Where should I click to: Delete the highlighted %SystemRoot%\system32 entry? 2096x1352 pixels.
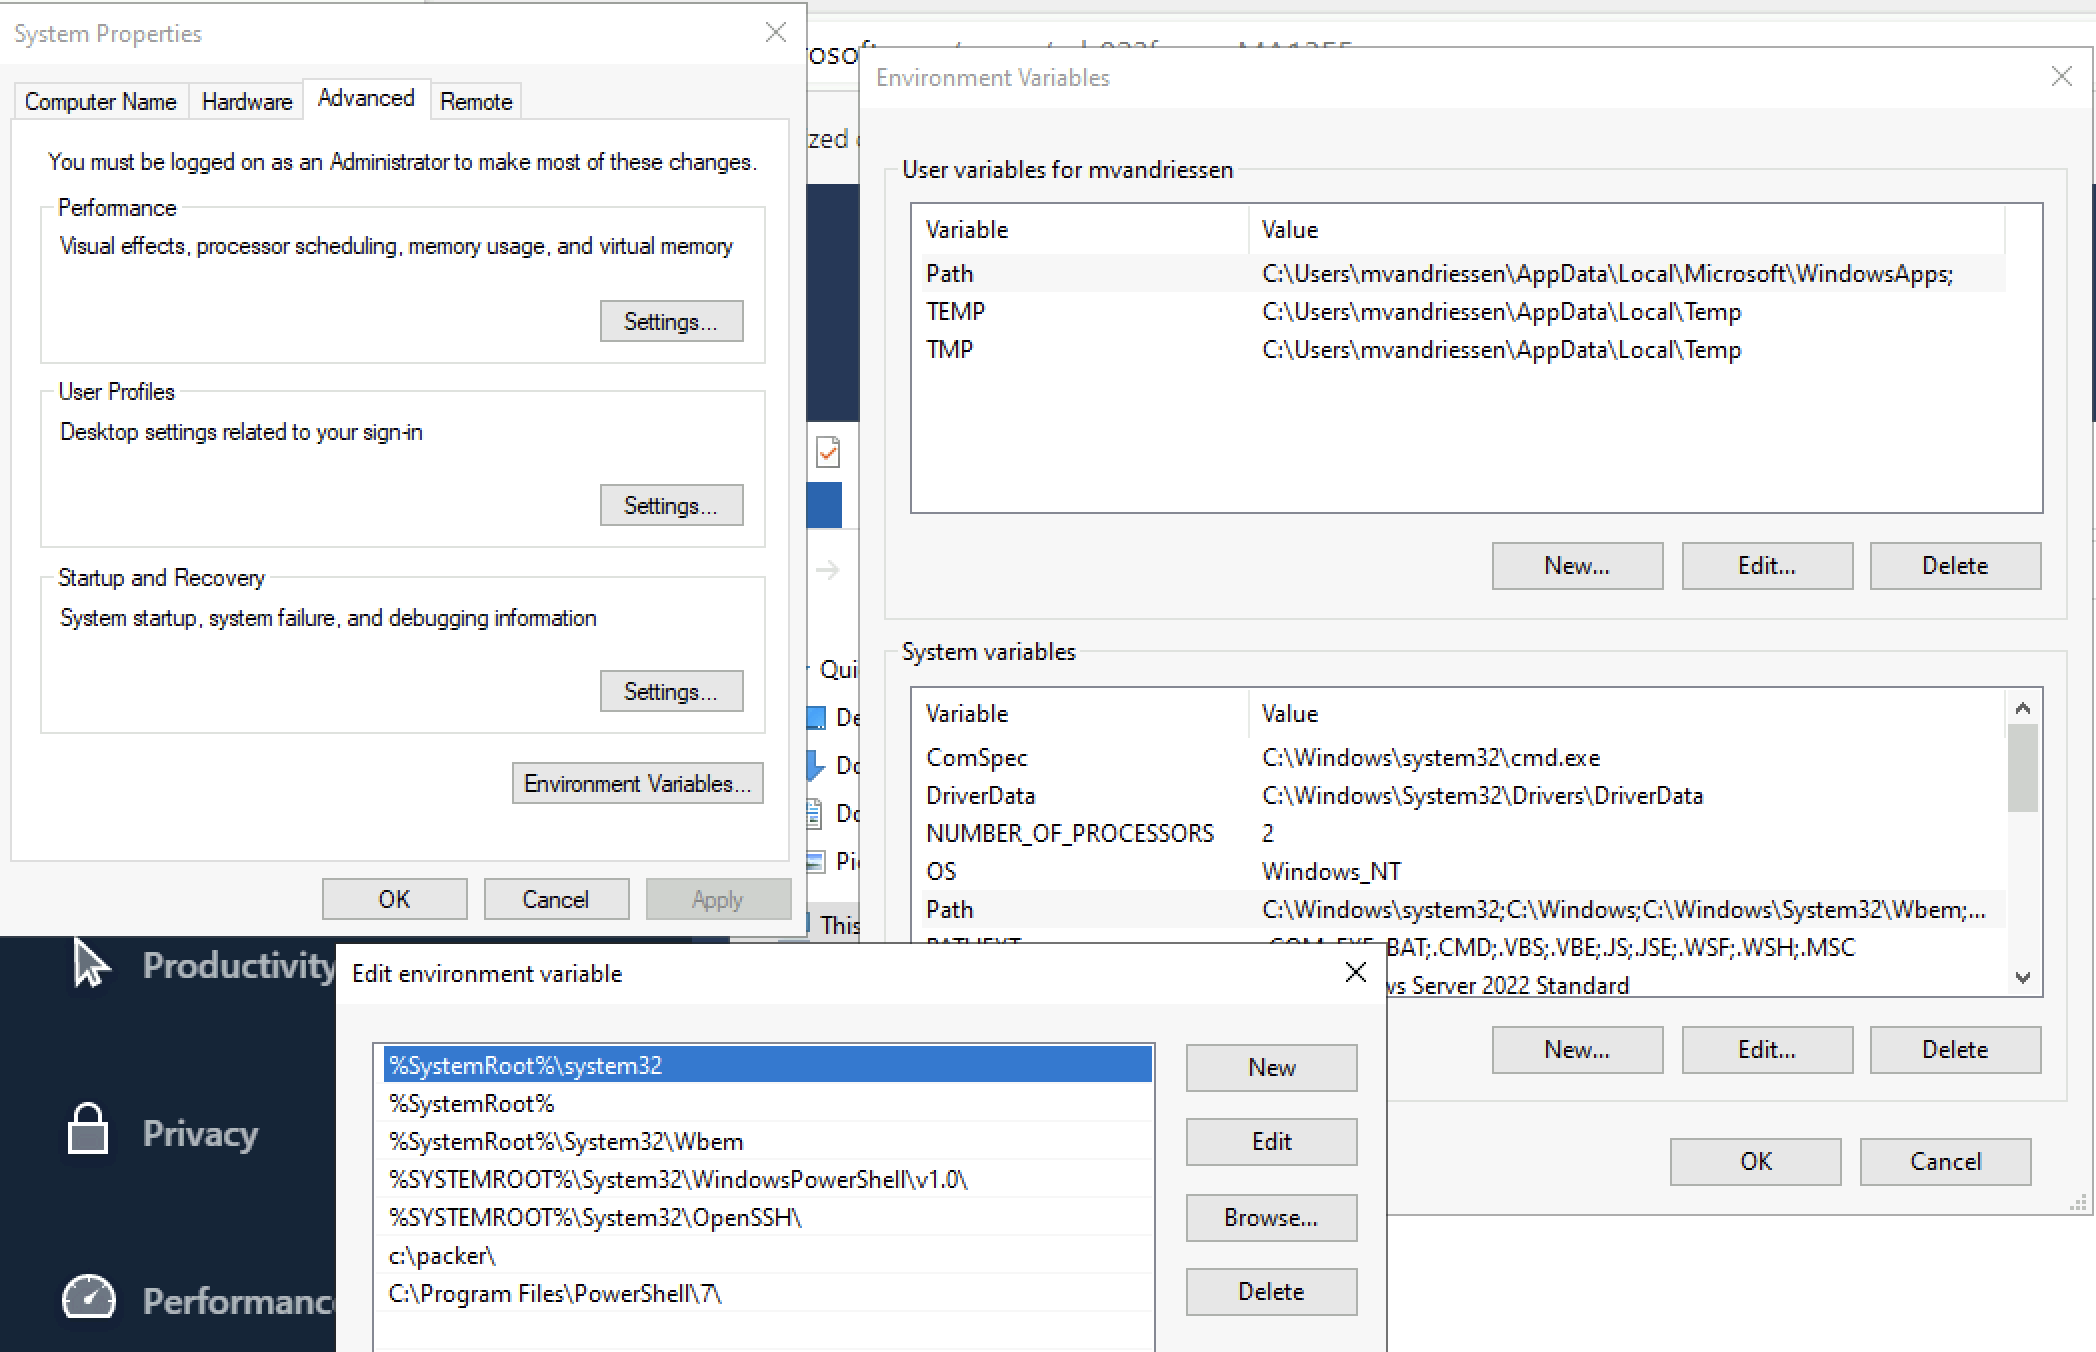pyautogui.click(x=1271, y=1291)
